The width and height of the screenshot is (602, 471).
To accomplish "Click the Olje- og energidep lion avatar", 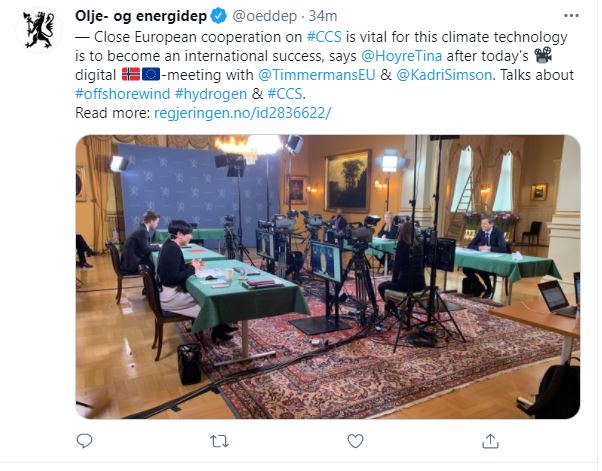I will (x=38, y=30).
